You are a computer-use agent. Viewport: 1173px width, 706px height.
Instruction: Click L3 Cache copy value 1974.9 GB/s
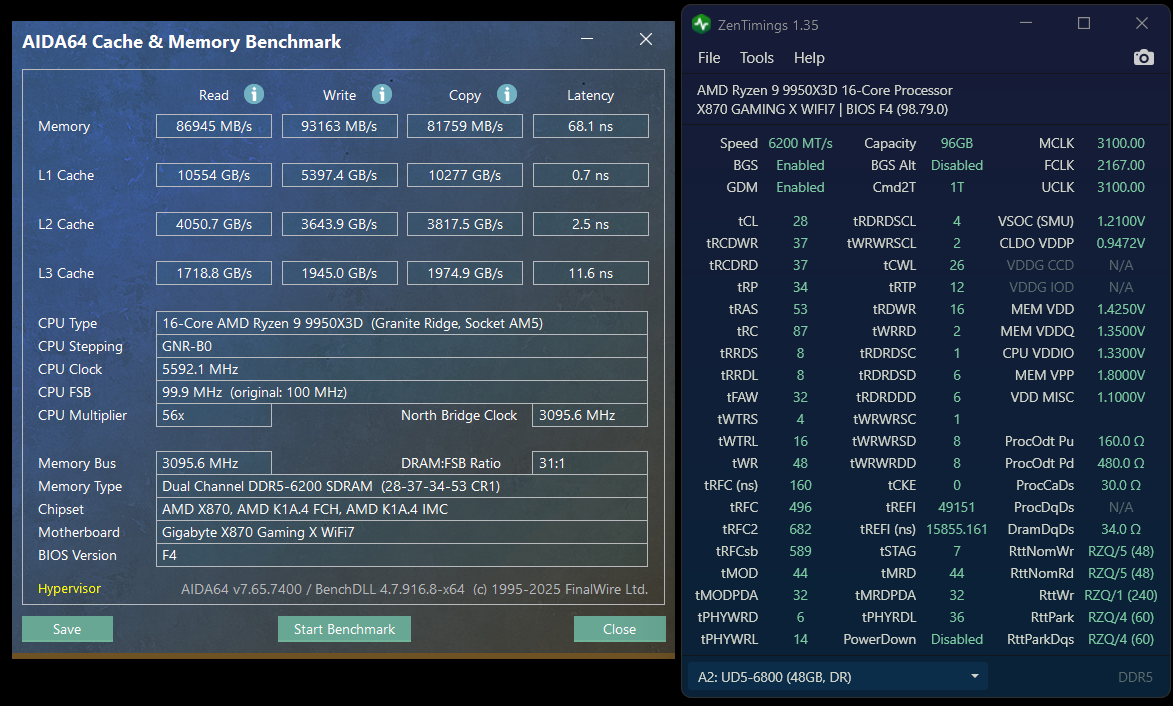[465, 273]
